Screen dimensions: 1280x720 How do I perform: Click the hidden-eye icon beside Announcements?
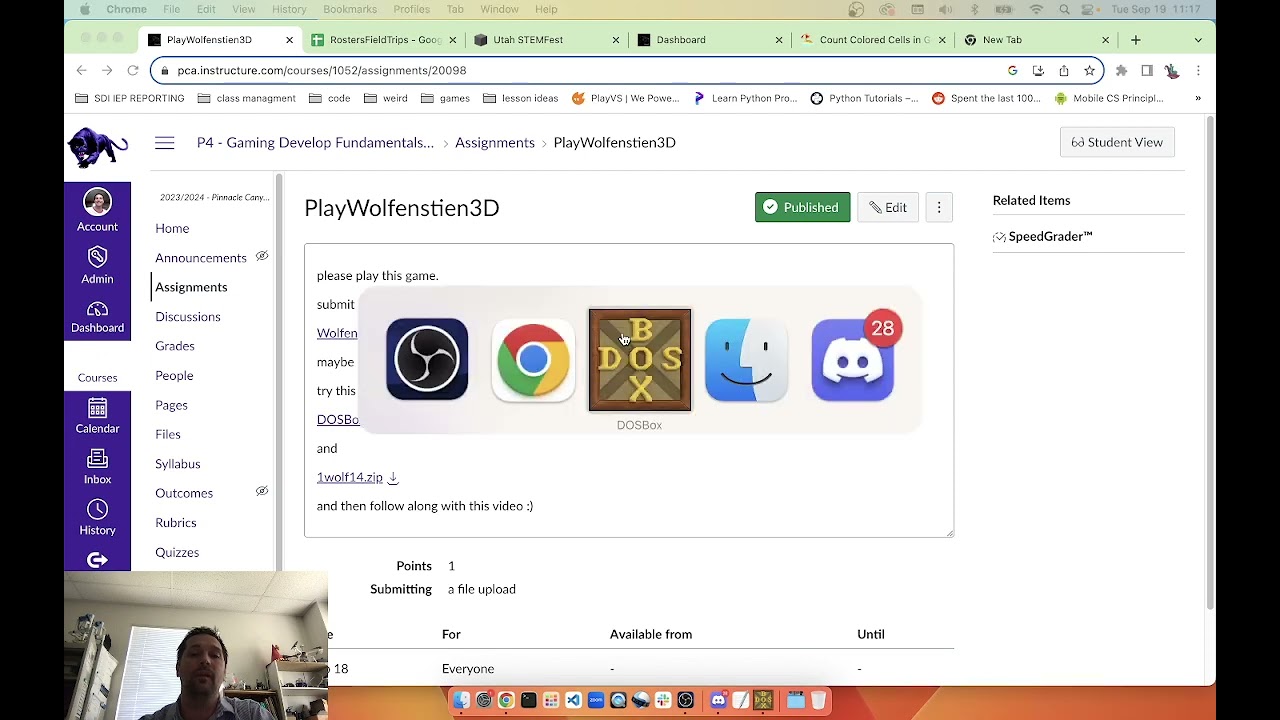pos(262,257)
